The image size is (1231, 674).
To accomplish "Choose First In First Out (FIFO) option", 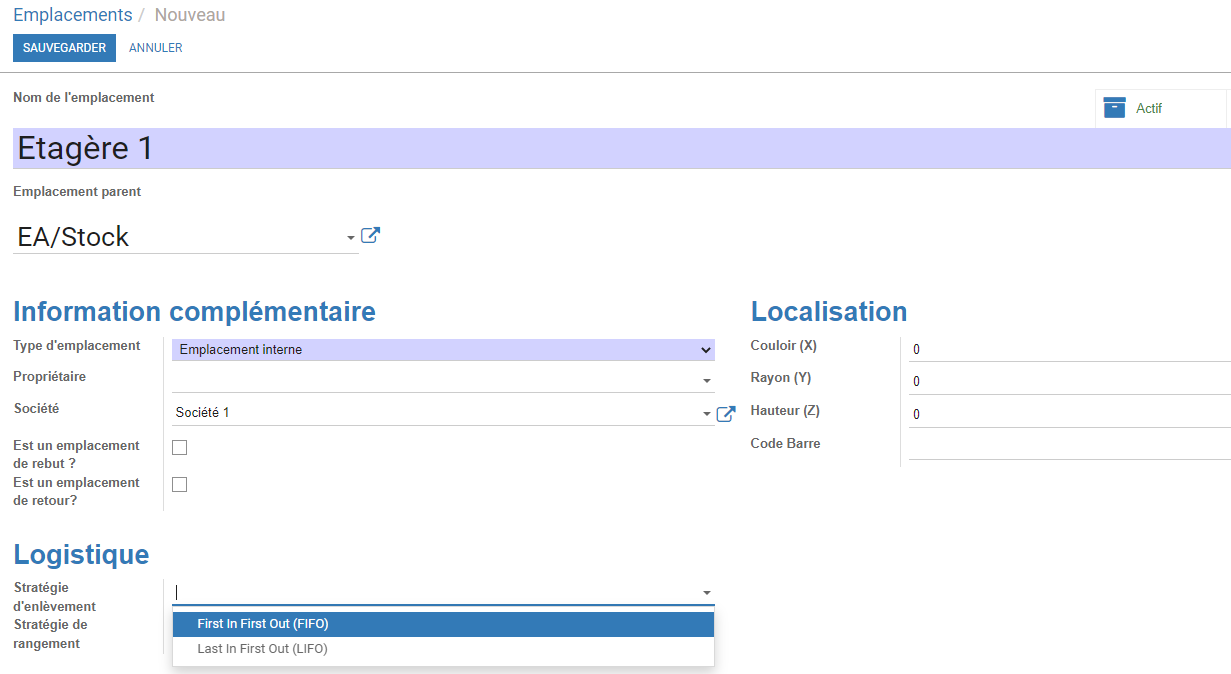I will (x=444, y=624).
